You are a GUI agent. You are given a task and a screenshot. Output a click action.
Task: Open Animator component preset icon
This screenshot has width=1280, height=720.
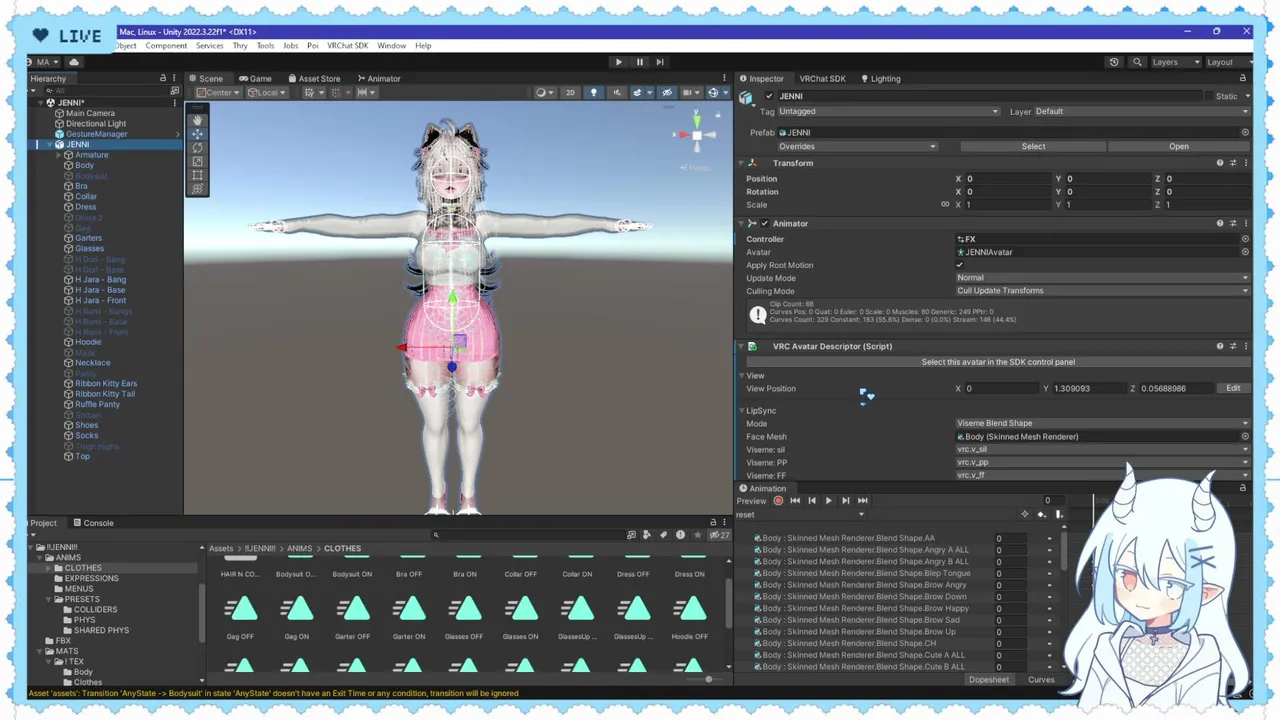tap(1232, 223)
